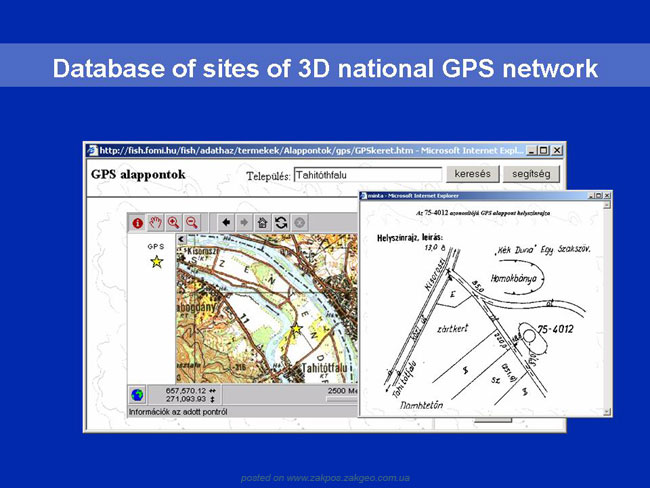The height and width of the screenshot is (488, 650).
Task: Click scrollbar up arrow in minta window
Action: pyautogui.click(x=607, y=205)
